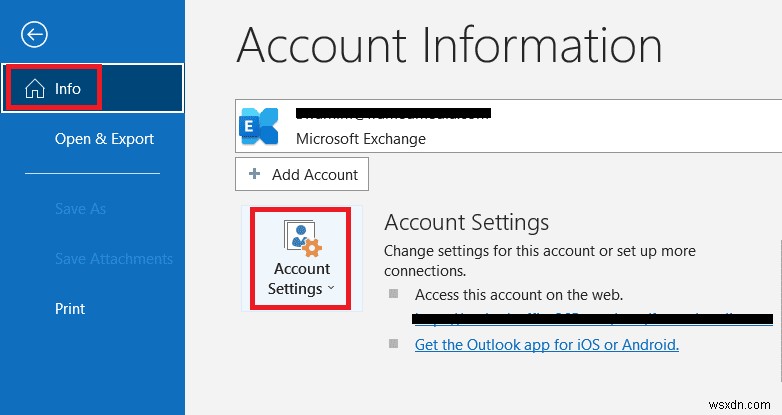Viewport: 782px width, 415px height.
Task: Click the home icon beside Info
Action: click(34, 89)
